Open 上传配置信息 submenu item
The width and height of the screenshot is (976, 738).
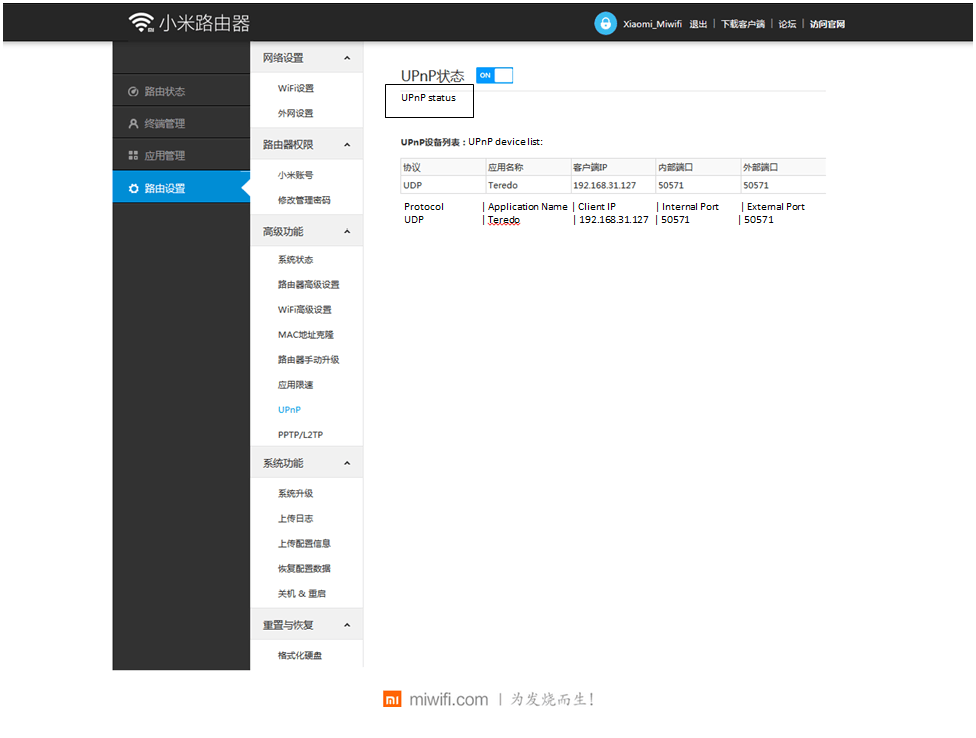pyautogui.click(x=304, y=543)
